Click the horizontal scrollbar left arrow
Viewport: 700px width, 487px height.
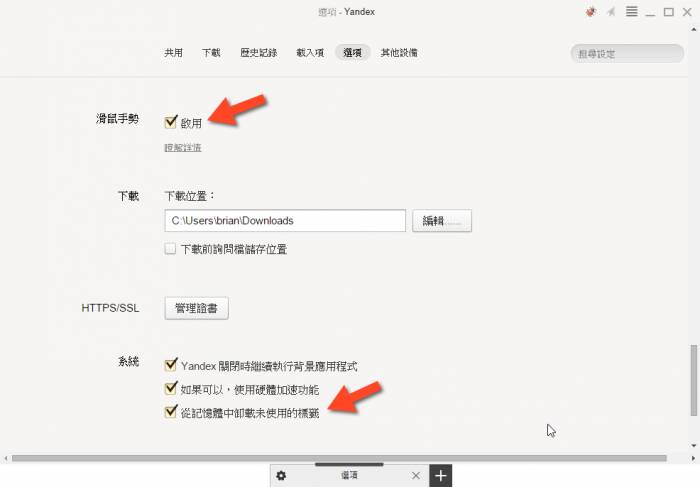[x=6, y=458]
